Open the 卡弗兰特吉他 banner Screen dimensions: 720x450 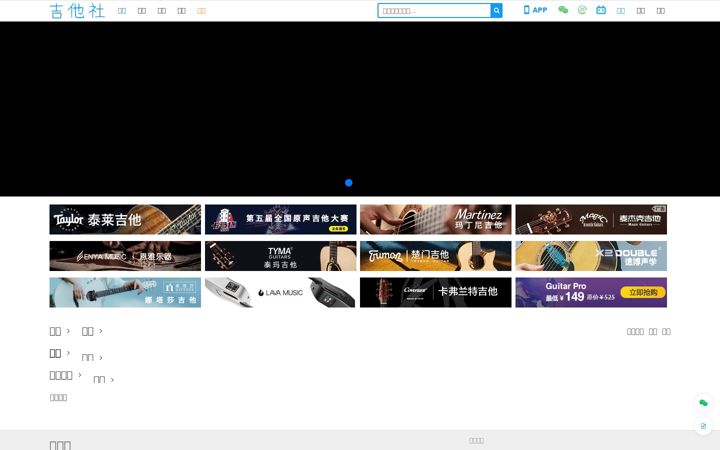coord(436,292)
